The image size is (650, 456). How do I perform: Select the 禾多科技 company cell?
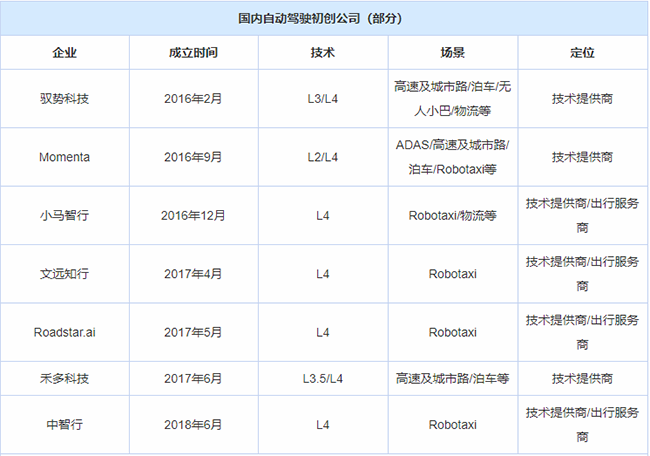[x=65, y=378]
